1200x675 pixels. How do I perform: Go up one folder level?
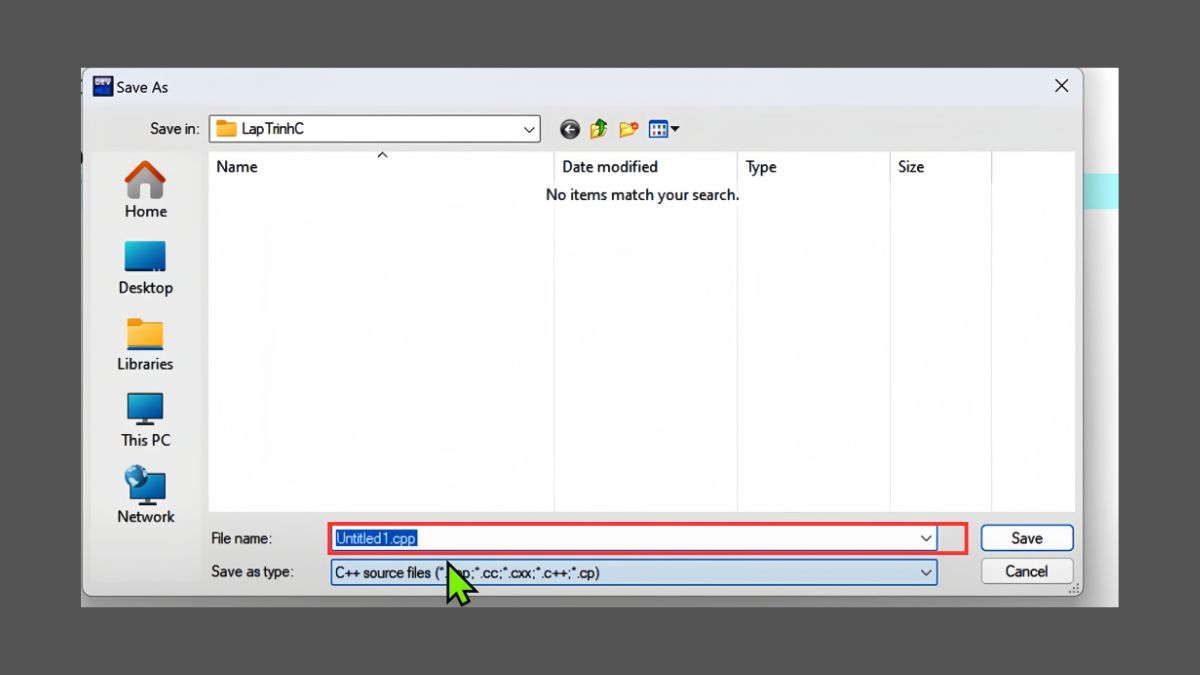[597, 128]
